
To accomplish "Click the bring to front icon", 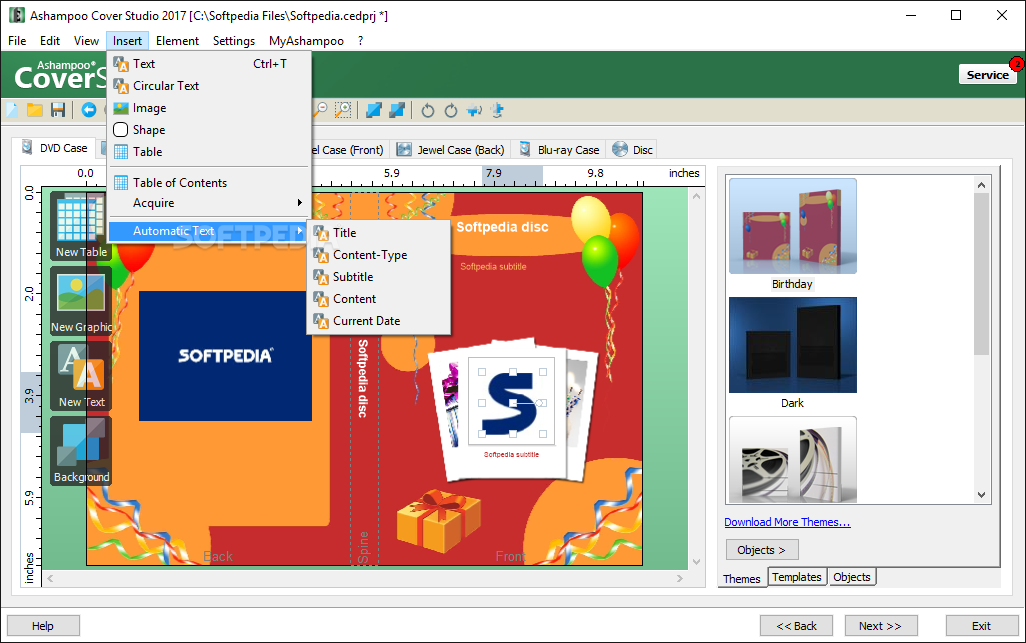I will pos(374,110).
